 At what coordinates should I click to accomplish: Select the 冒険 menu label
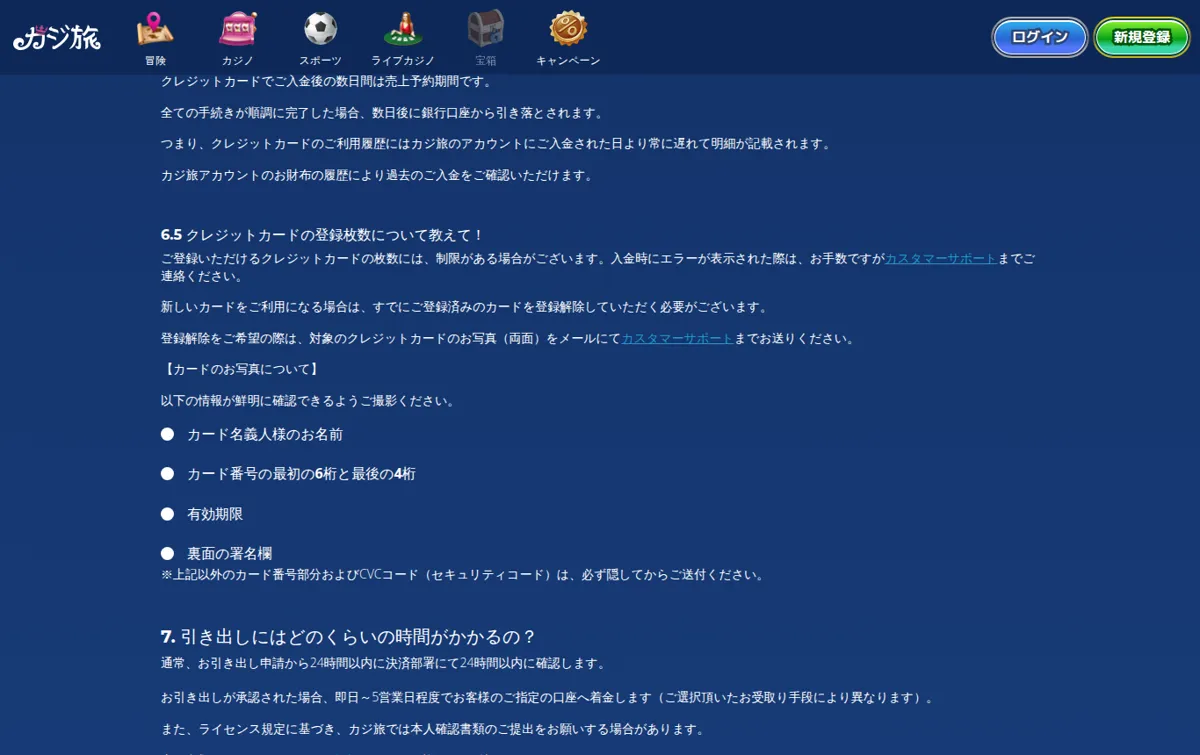(x=155, y=61)
